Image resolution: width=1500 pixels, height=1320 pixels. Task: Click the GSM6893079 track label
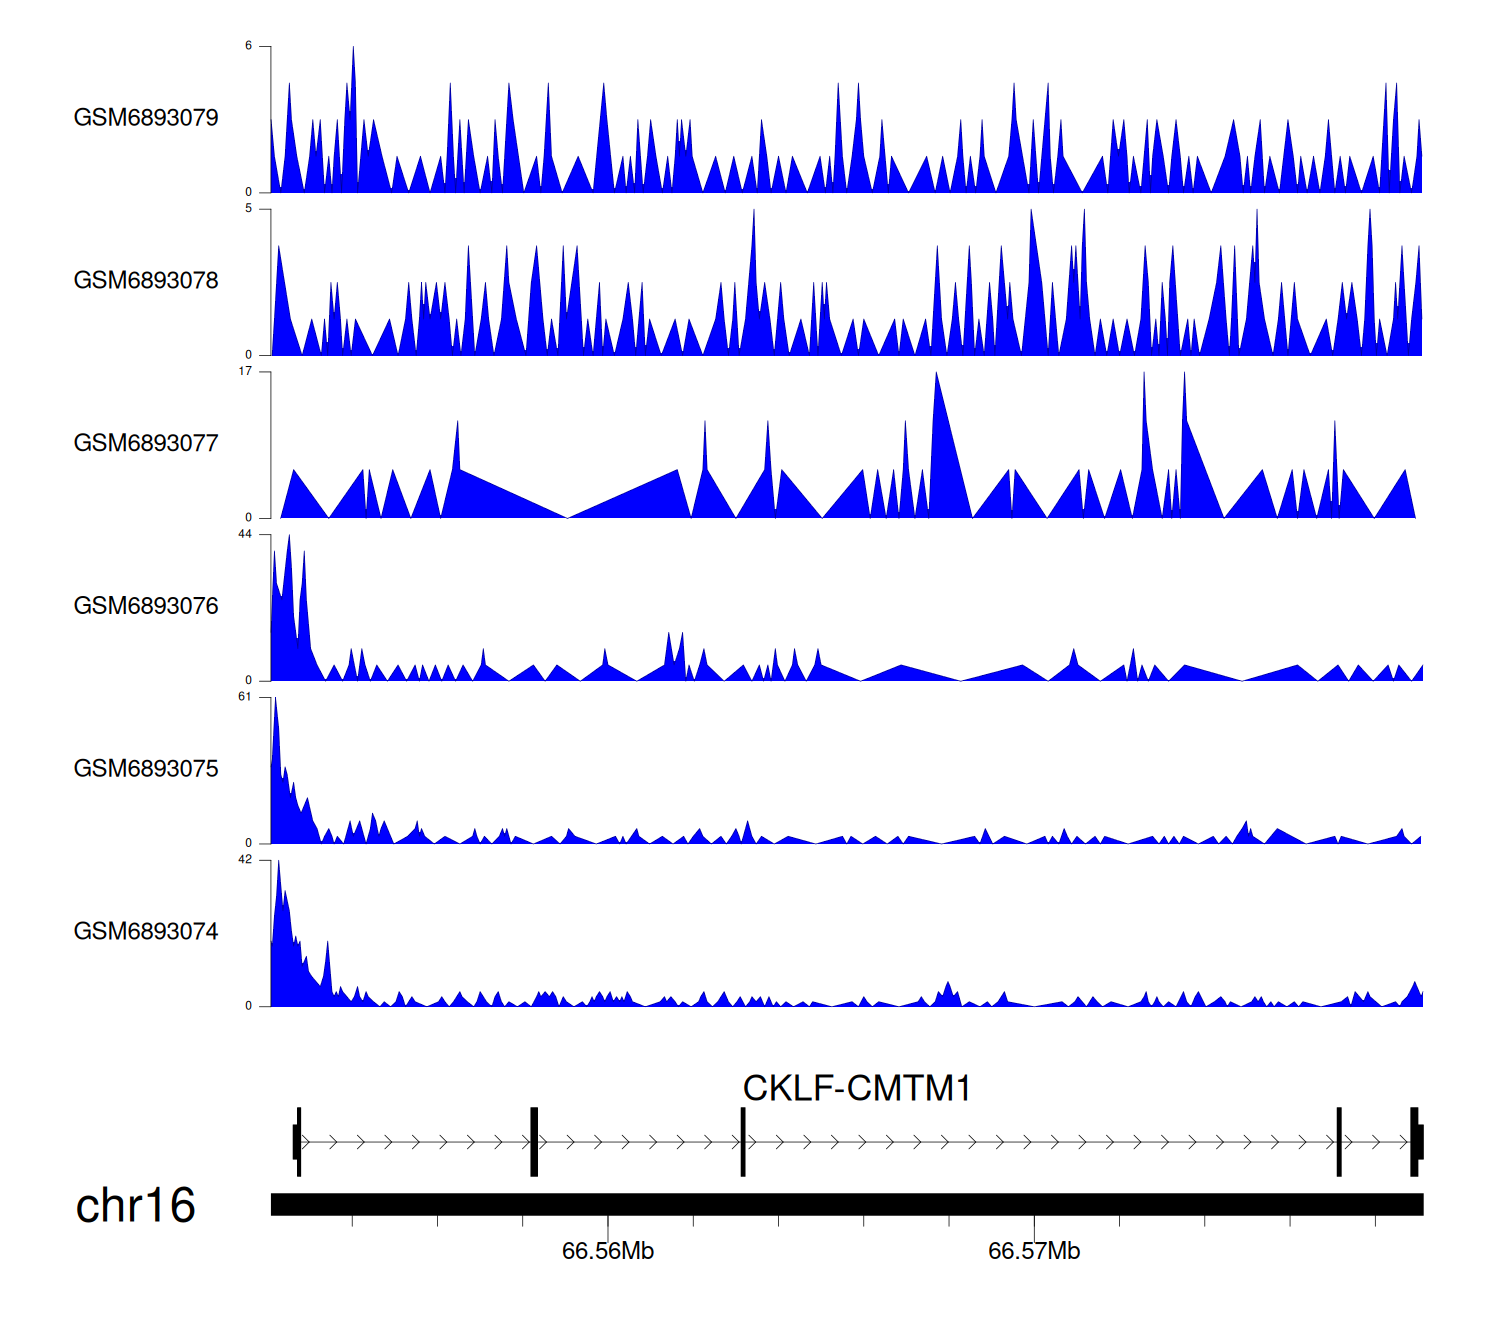pos(146,118)
